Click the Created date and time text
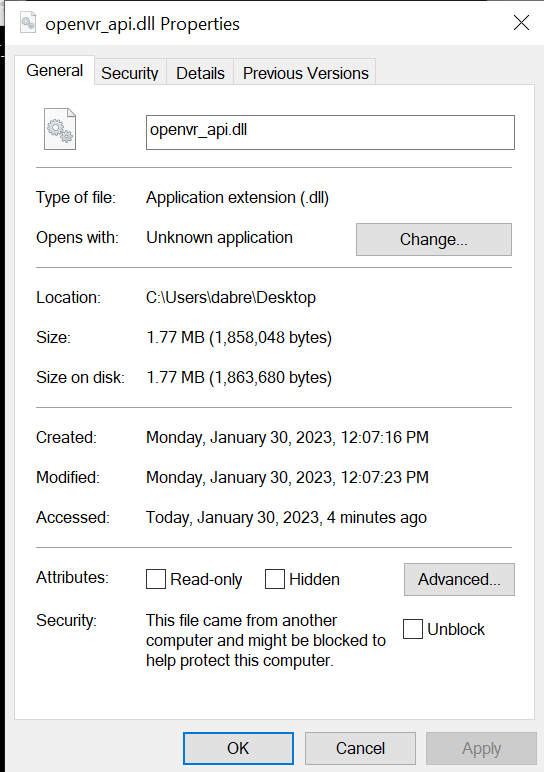Viewport: 544px width, 772px height. [x=287, y=437]
